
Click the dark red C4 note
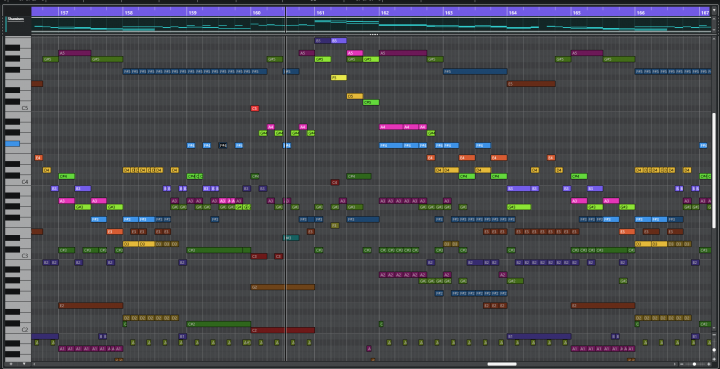click(x=335, y=182)
